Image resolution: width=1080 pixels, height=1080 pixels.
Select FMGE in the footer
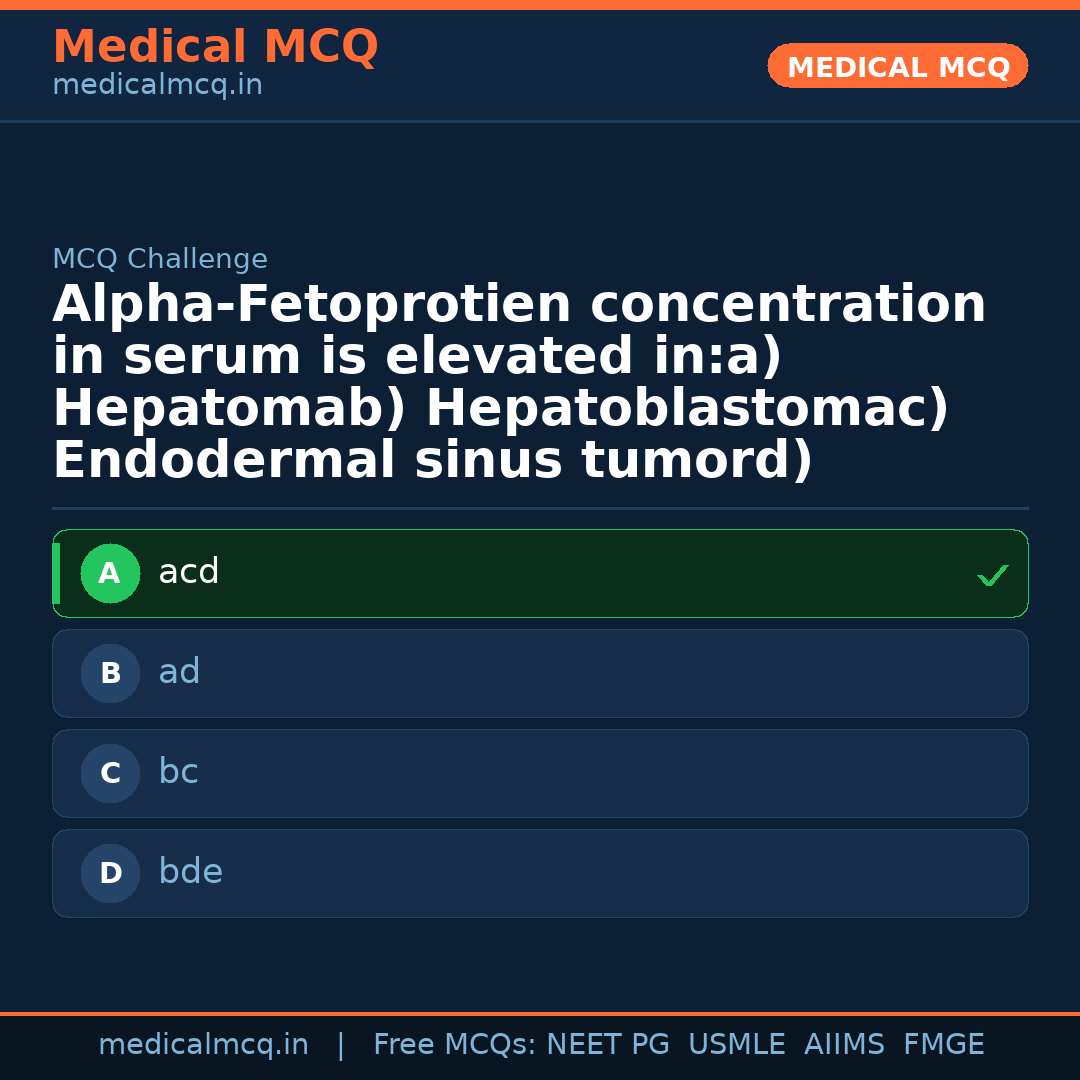(x=944, y=1045)
